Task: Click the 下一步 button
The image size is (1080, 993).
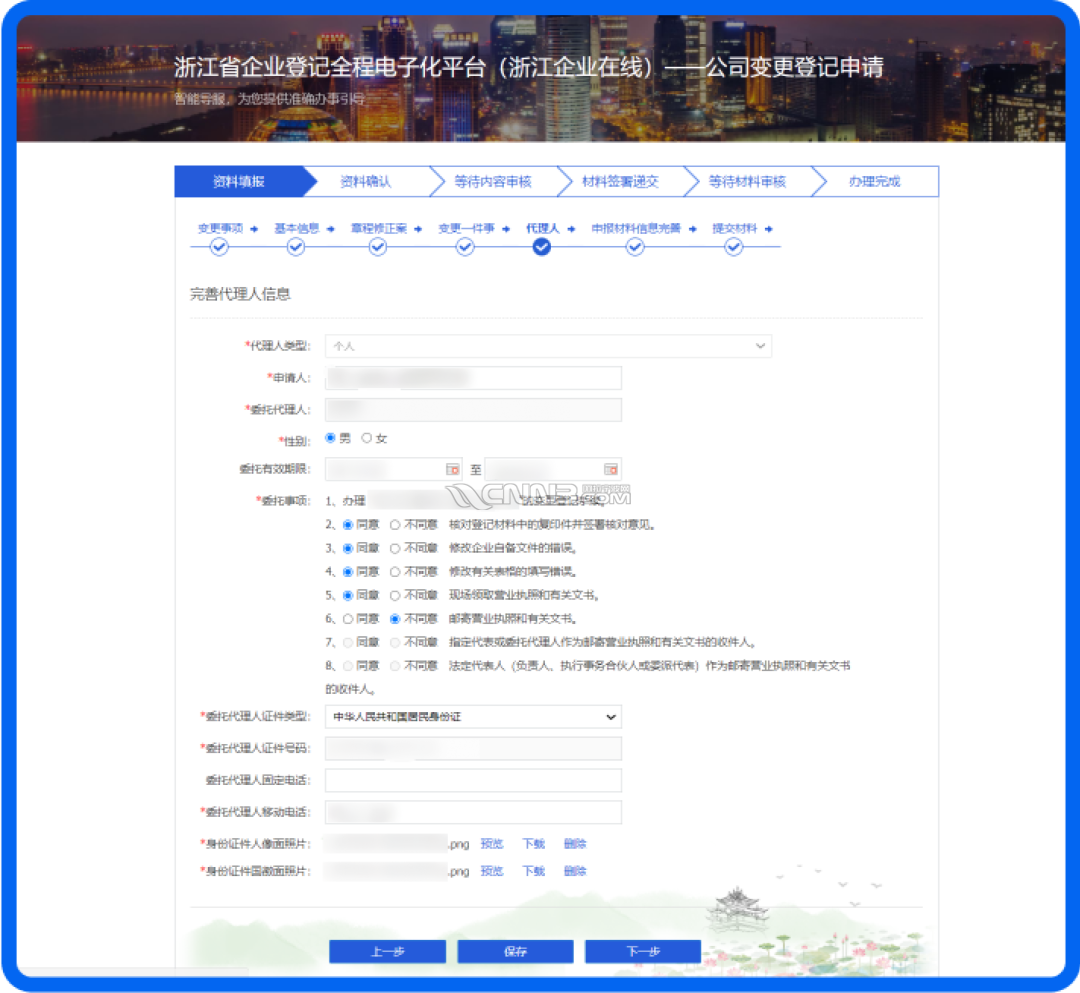Action: [642, 952]
